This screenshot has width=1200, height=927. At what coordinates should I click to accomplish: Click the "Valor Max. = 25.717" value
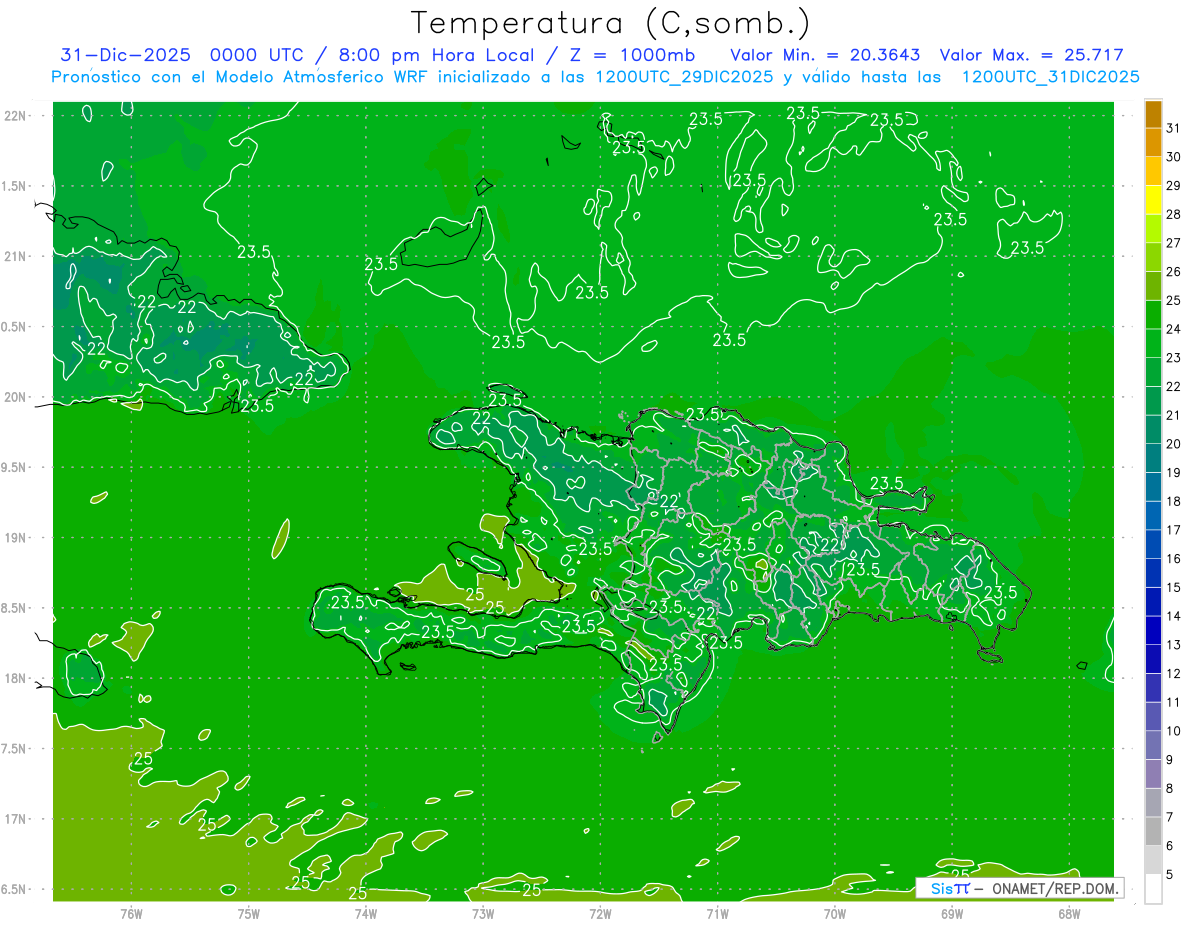tap(1033, 55)
